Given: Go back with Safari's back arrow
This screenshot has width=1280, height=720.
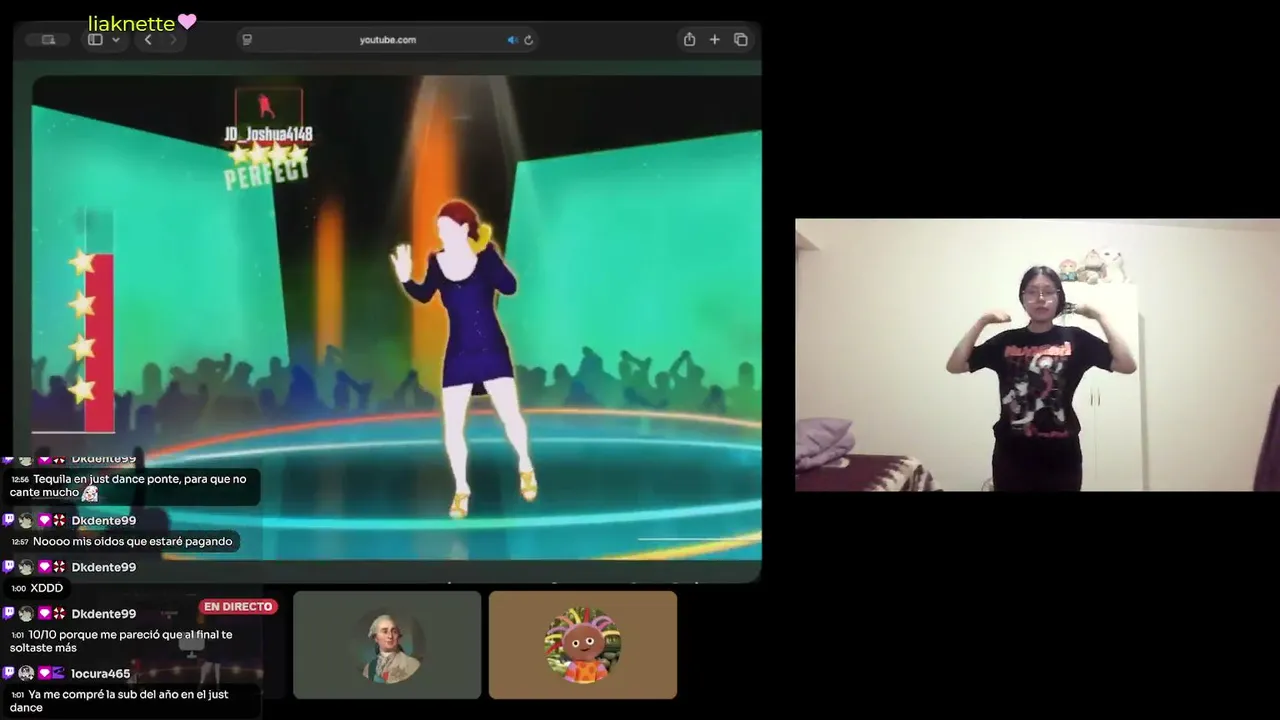Looking at the screenshot, I should coord(148,40).
